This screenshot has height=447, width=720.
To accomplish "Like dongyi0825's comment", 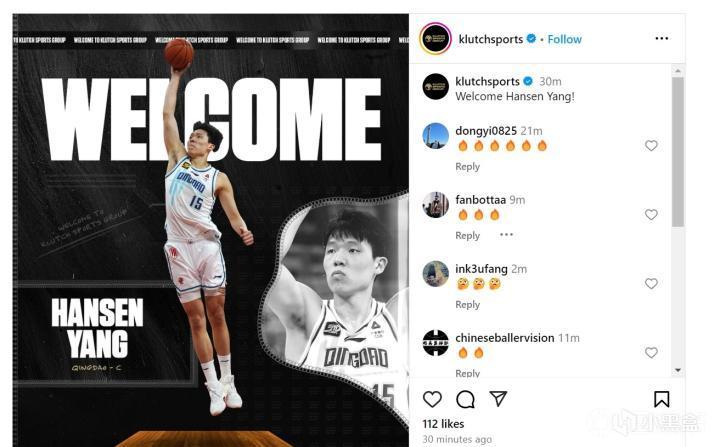I will click(651, 146).
